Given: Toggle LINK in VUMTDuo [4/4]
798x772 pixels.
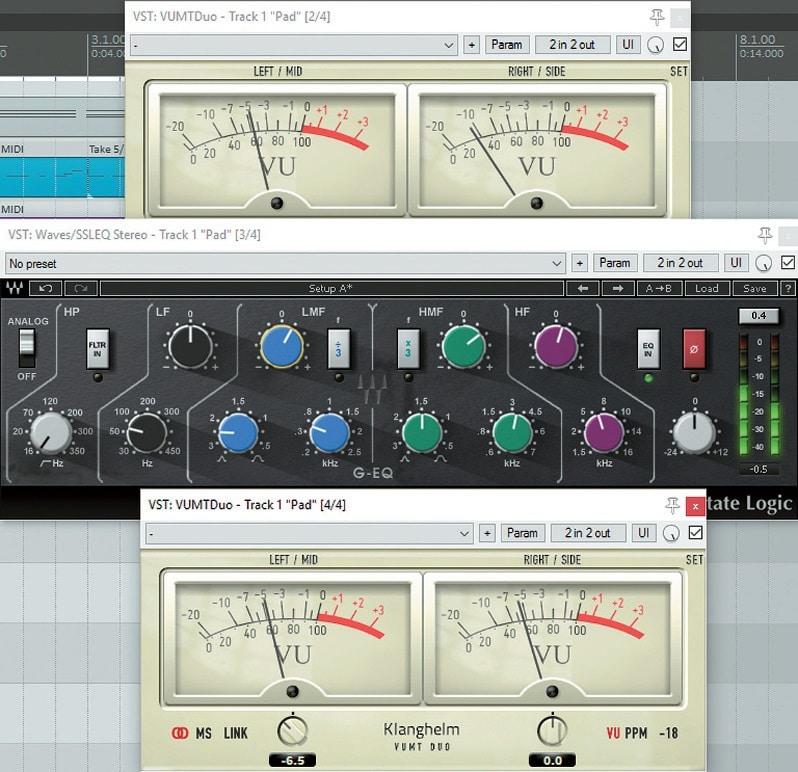Looking at the screenshot, I should (236, 733).
